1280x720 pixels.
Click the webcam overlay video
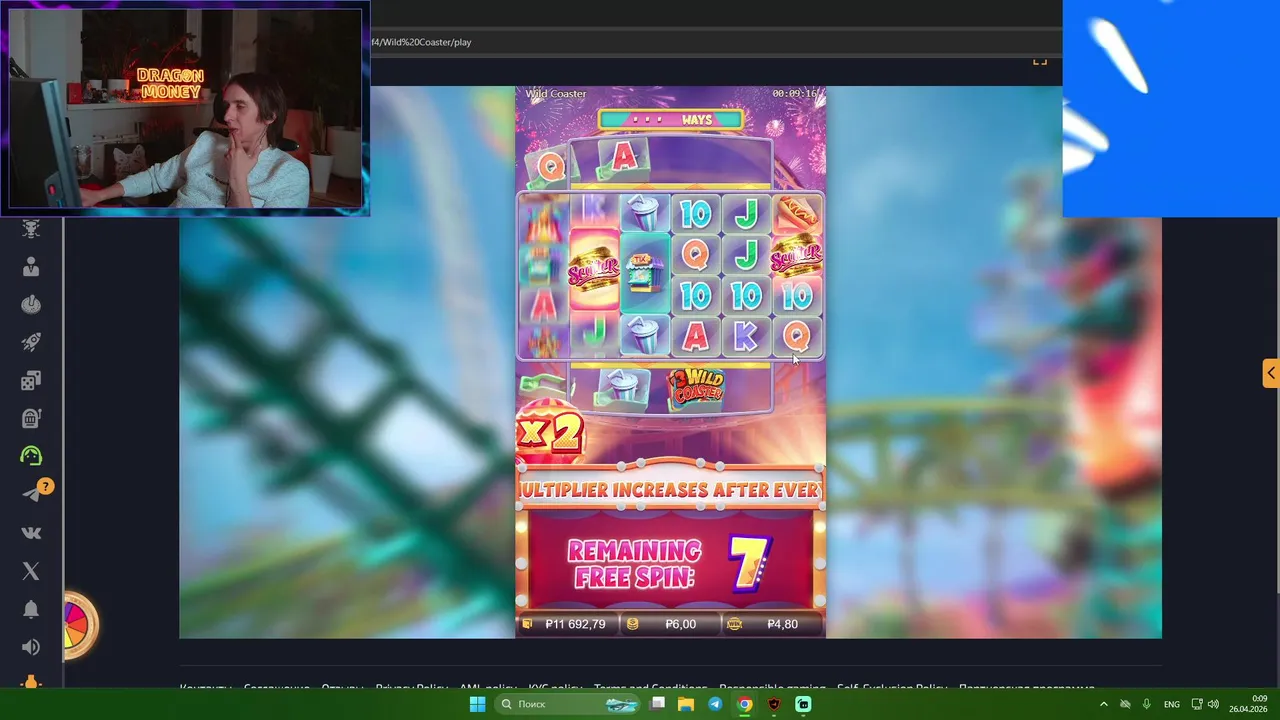pyautogui.click(x=186, y=108)
